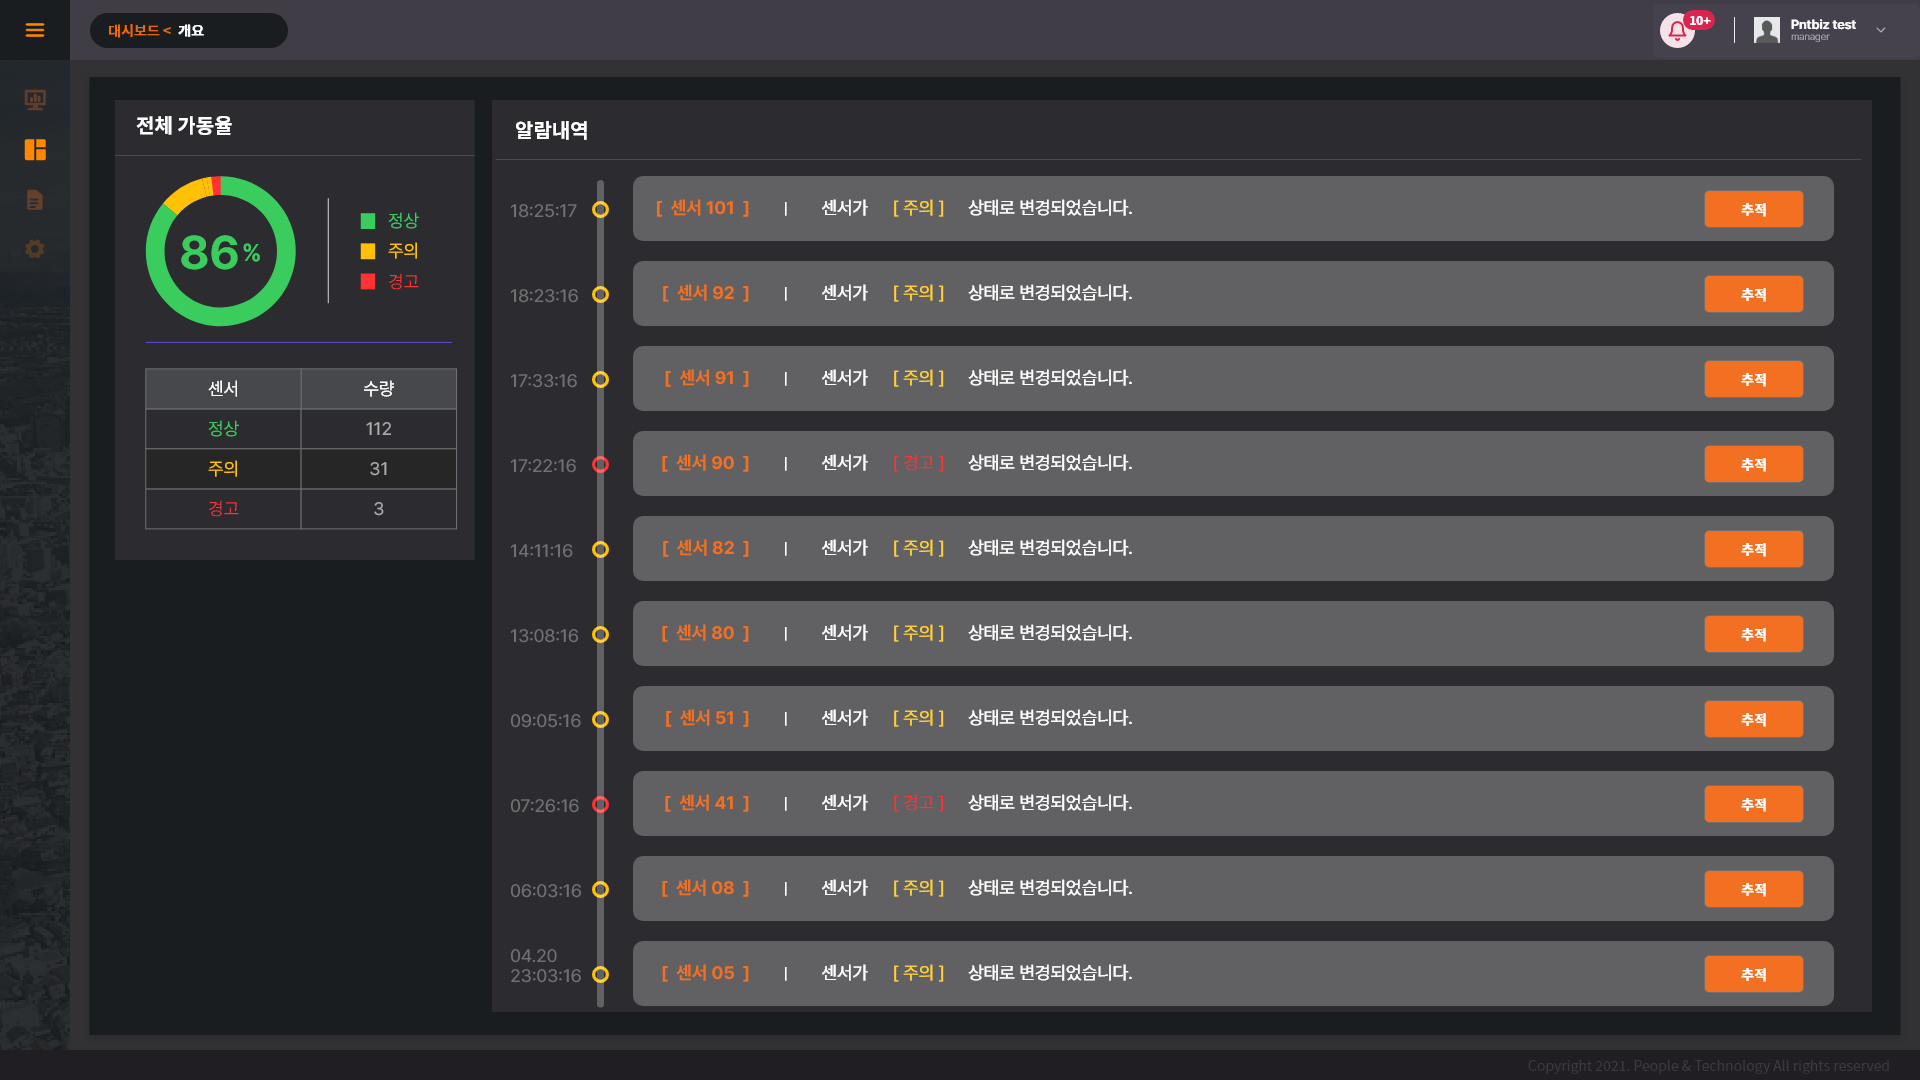Open the document report sidebar icon
This screenshot has width=1920, height=1080.
[x=35, y=200]
